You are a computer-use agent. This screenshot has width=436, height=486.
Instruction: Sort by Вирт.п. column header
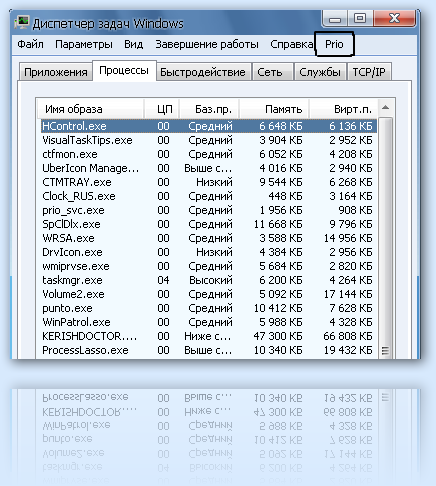(344, 109)
